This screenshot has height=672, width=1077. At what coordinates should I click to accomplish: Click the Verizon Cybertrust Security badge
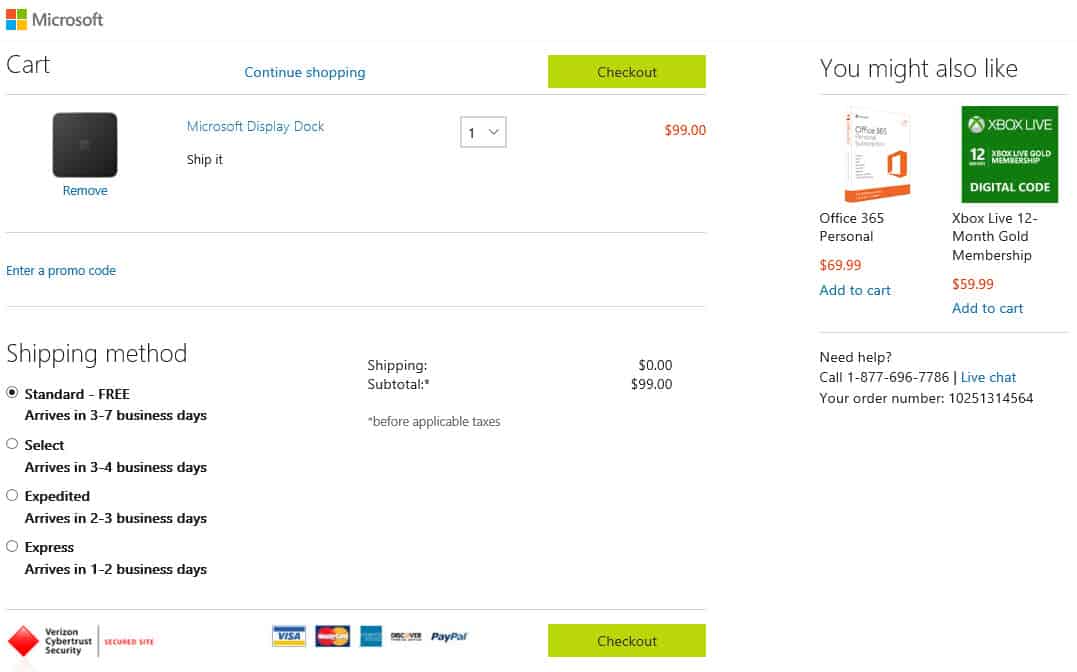[x=80, y=641]
